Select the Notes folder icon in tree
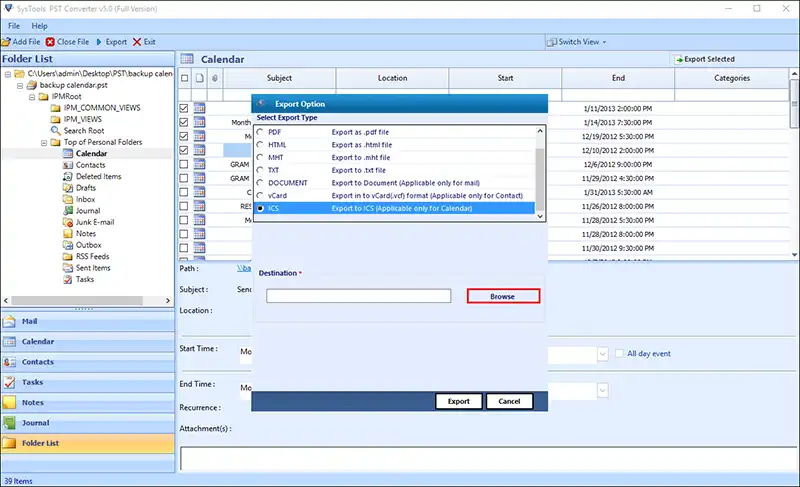 (68, 234)
